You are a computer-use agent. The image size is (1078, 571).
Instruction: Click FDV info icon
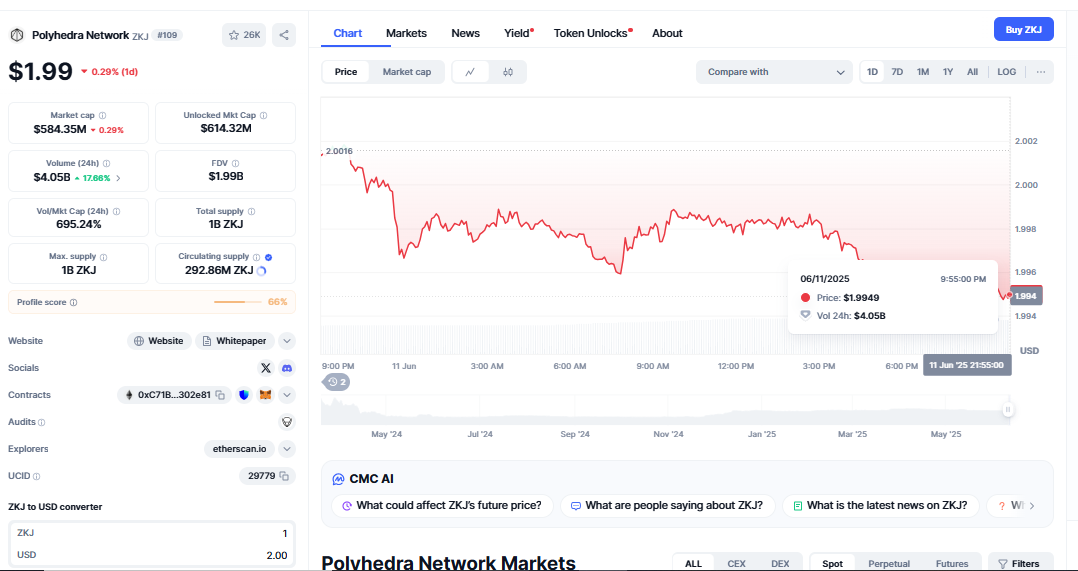click(x=235, y=164)
